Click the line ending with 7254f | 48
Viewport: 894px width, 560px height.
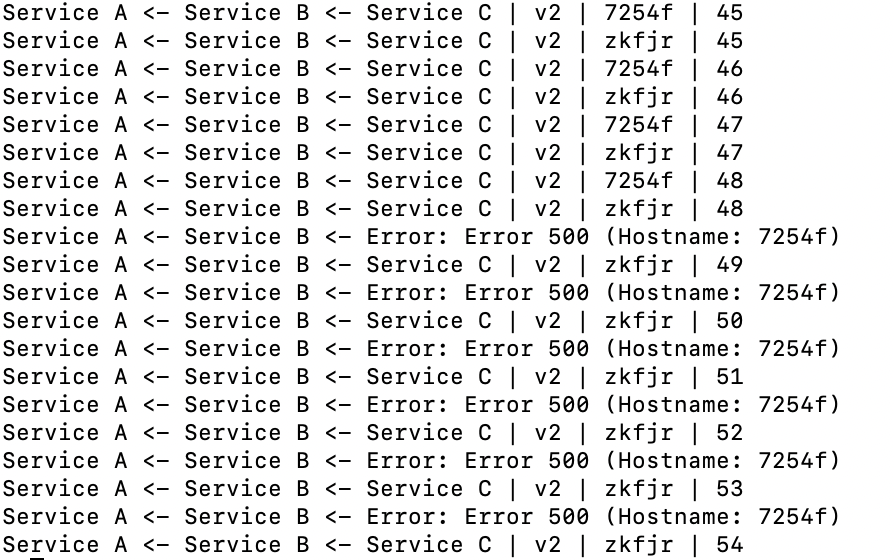click(373, 180)
